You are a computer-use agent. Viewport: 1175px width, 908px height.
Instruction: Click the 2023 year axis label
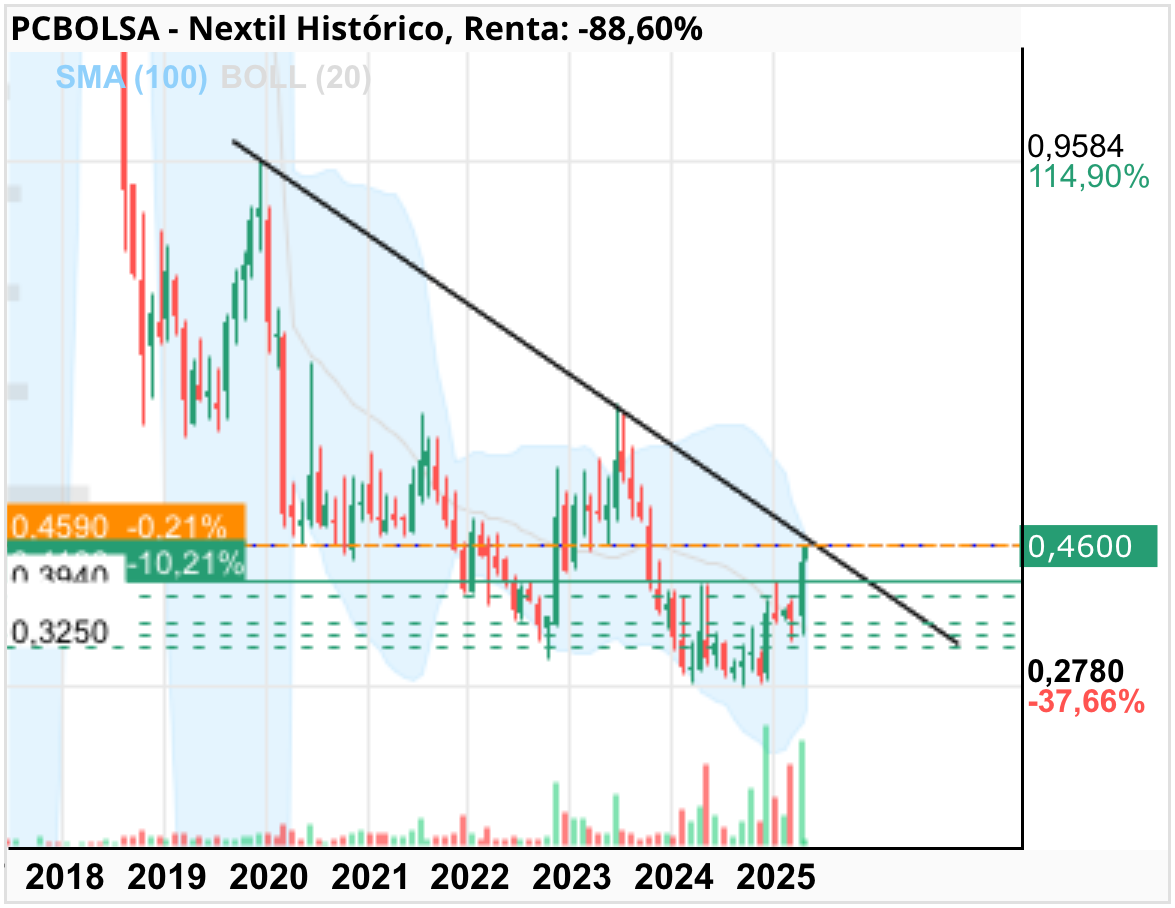[572, 877]
